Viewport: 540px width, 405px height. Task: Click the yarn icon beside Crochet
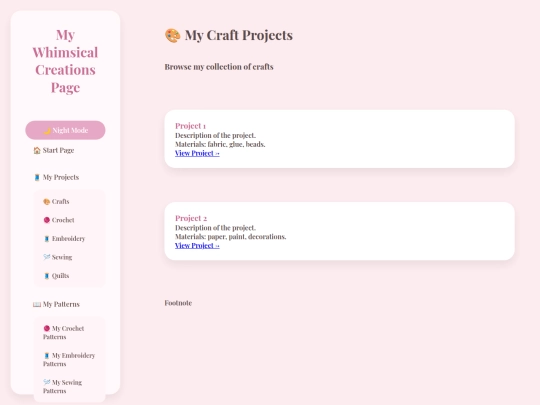click(47, 220)
